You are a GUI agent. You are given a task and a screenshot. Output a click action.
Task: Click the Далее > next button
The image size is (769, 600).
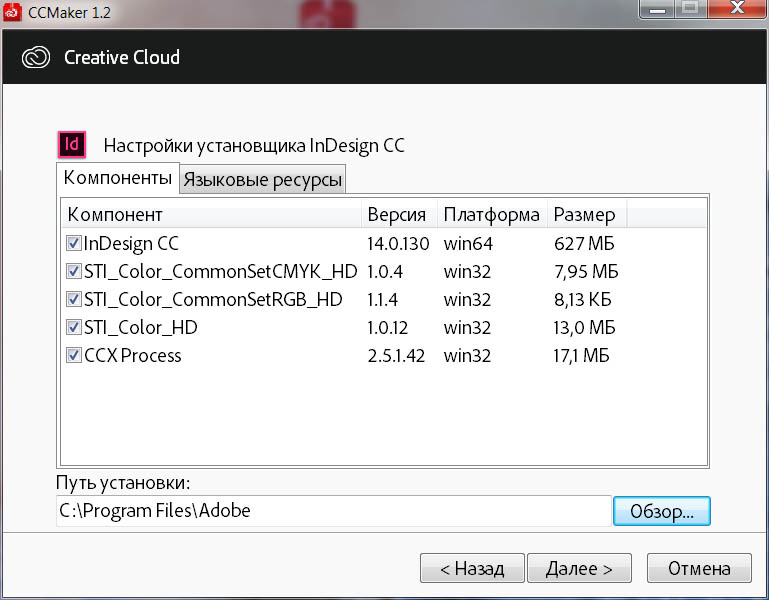[x=579, y=568]
